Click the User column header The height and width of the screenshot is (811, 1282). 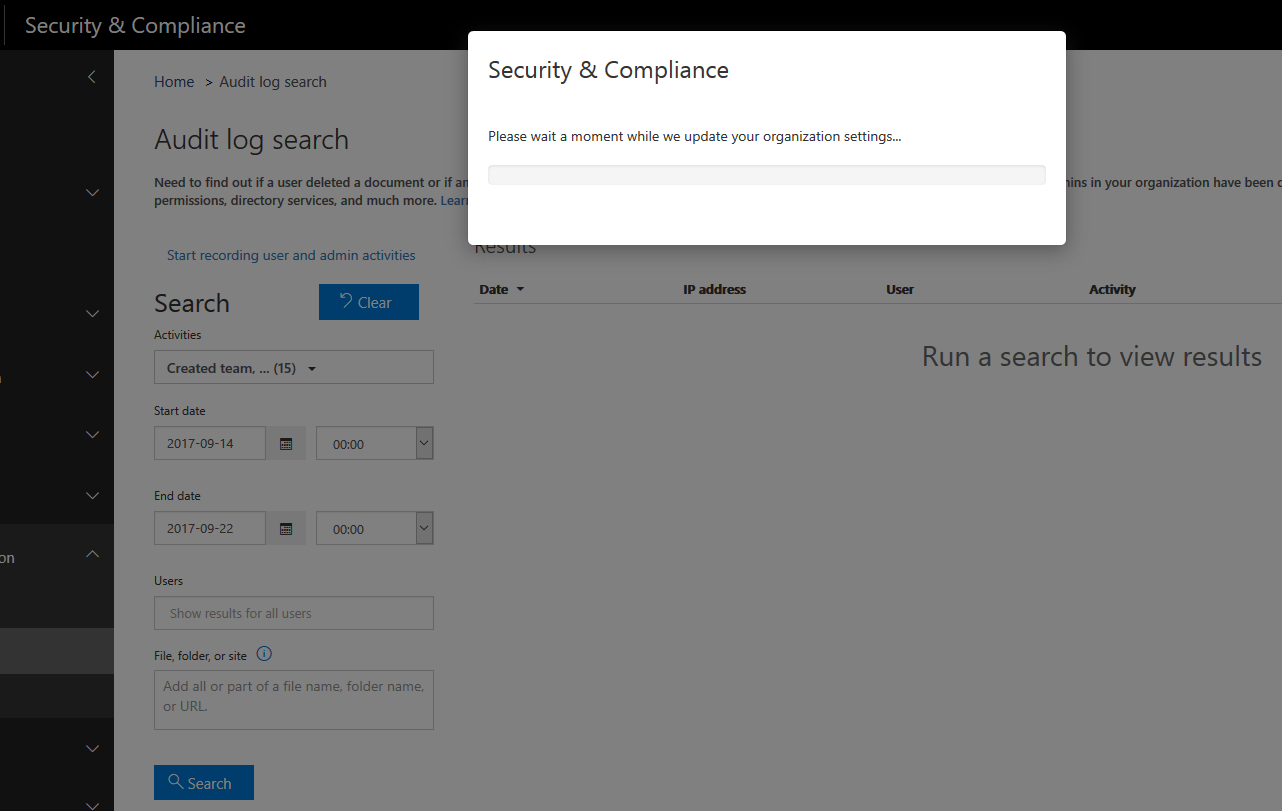click(900, 289)
